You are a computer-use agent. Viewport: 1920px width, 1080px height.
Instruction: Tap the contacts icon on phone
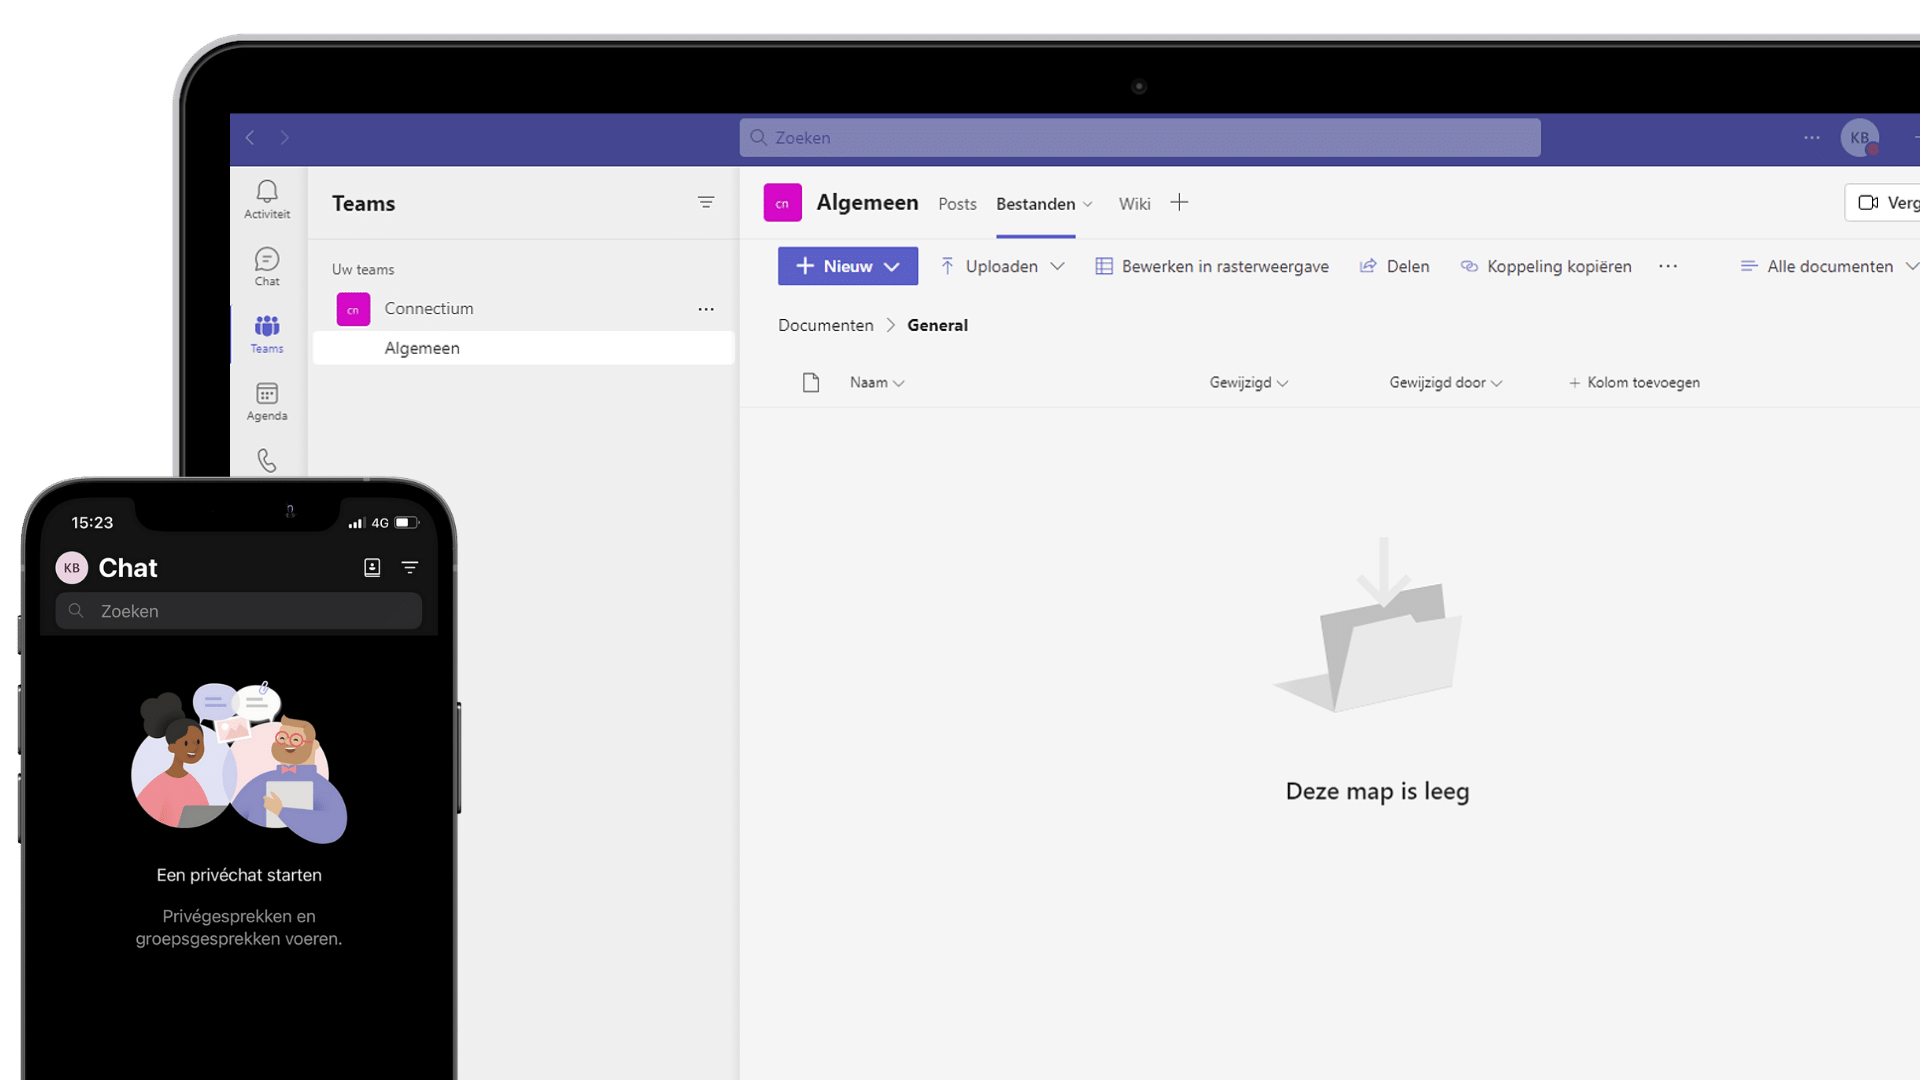coord(372,567)
